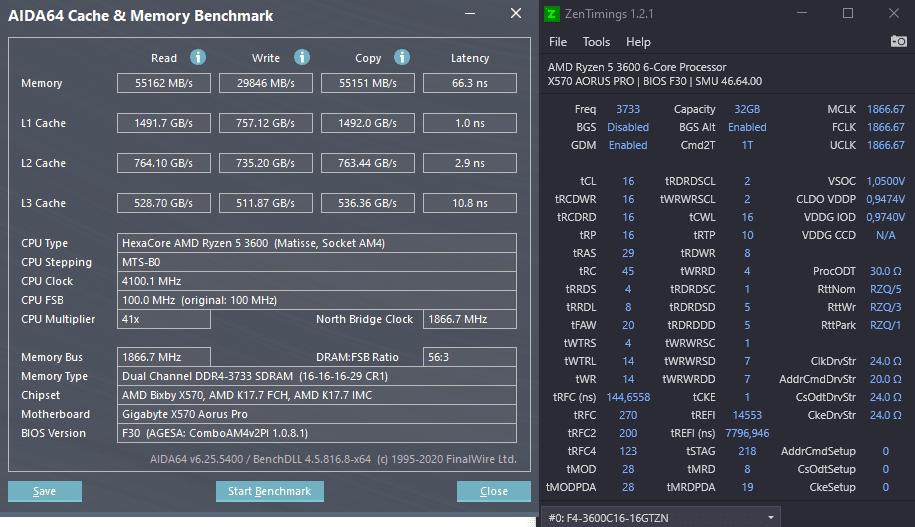Select Memory Latency value 66.3 ns
Screen dimensions: 915x527
point(470,83)
